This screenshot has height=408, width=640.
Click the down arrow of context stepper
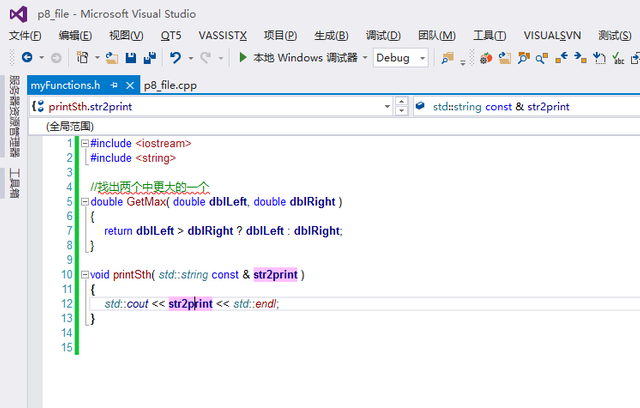click(402, 111)
